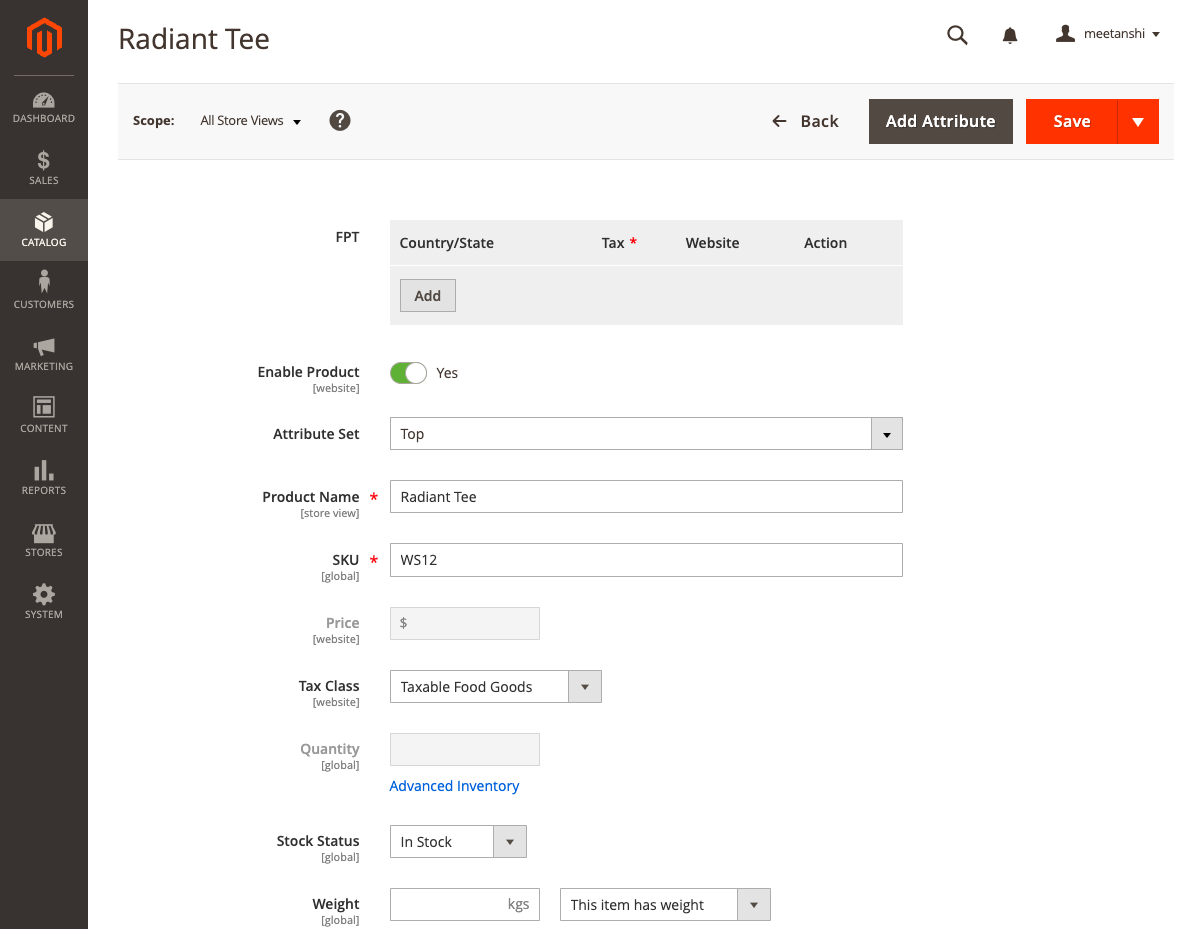Open the notifications bell
This screenshot has width=1204, height=929.
[1010, 35]
